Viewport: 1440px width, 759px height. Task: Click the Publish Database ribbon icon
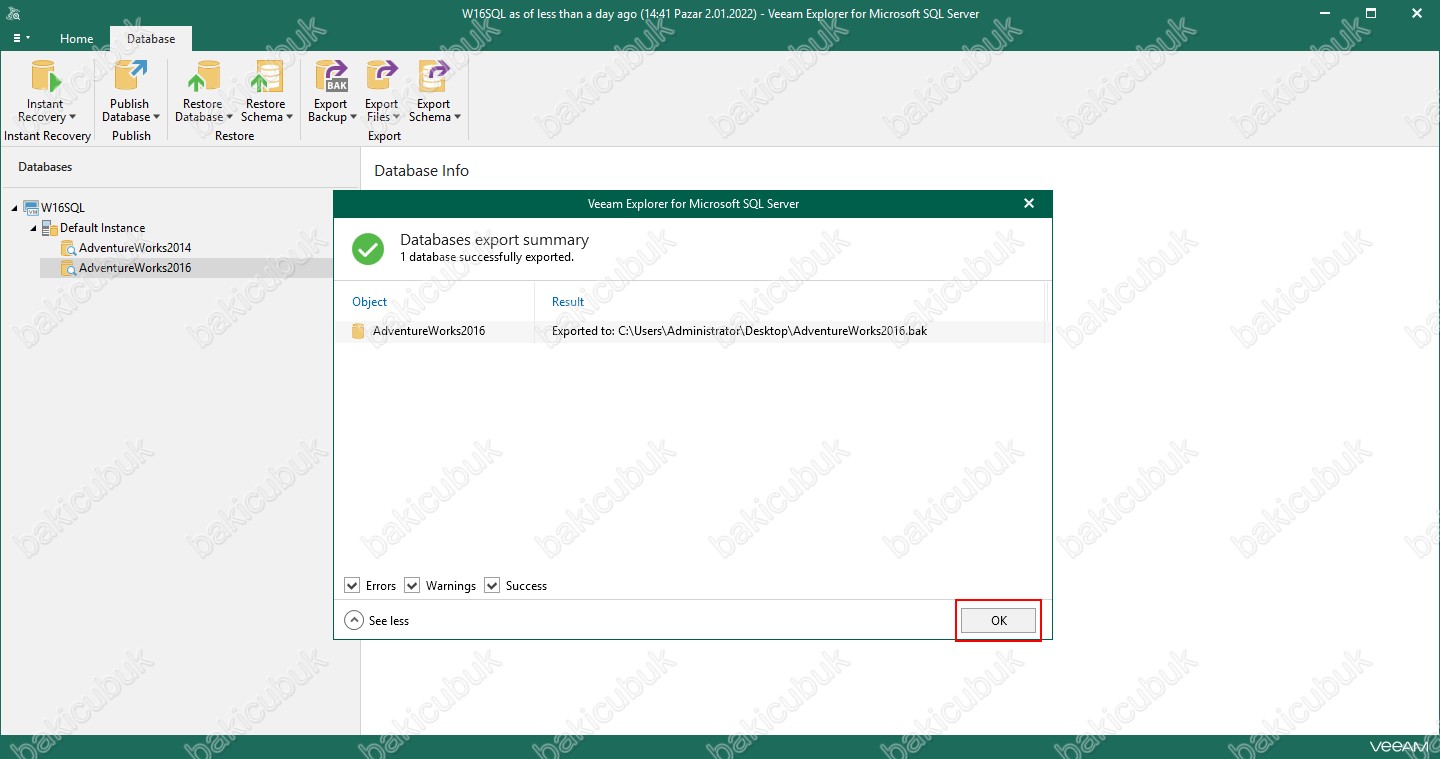pyautogui.click(x=130, y=77)
